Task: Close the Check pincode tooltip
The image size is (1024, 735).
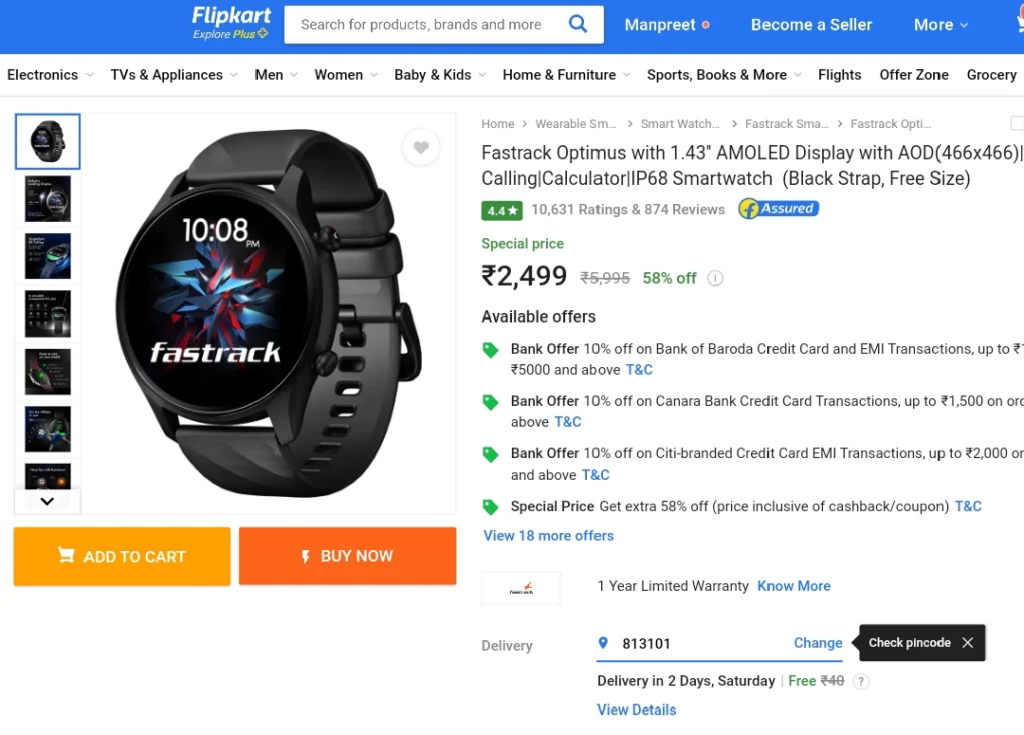Action: pos(968,643)
